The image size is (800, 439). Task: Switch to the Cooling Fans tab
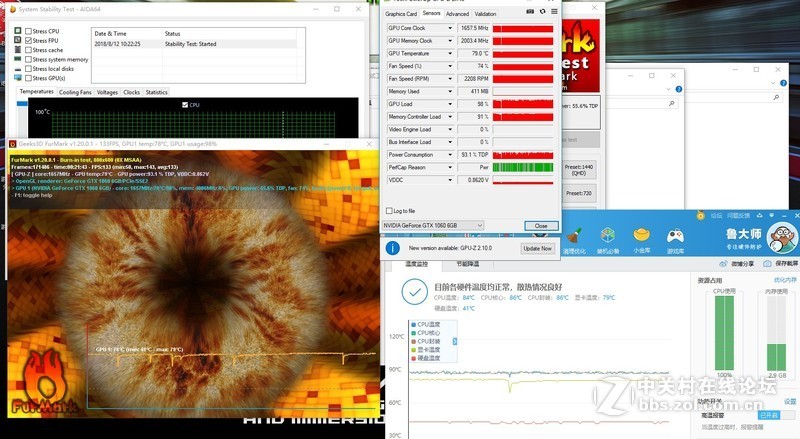coord(75,92)
